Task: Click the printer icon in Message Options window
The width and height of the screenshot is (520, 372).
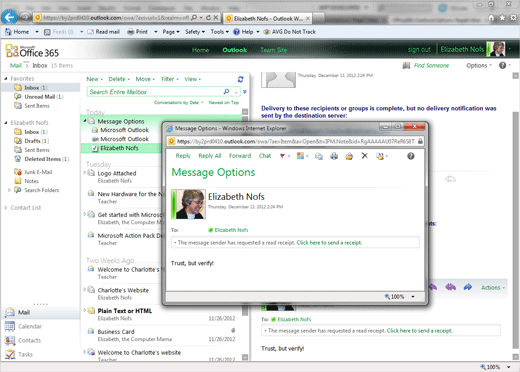Action: coord(334,156)
